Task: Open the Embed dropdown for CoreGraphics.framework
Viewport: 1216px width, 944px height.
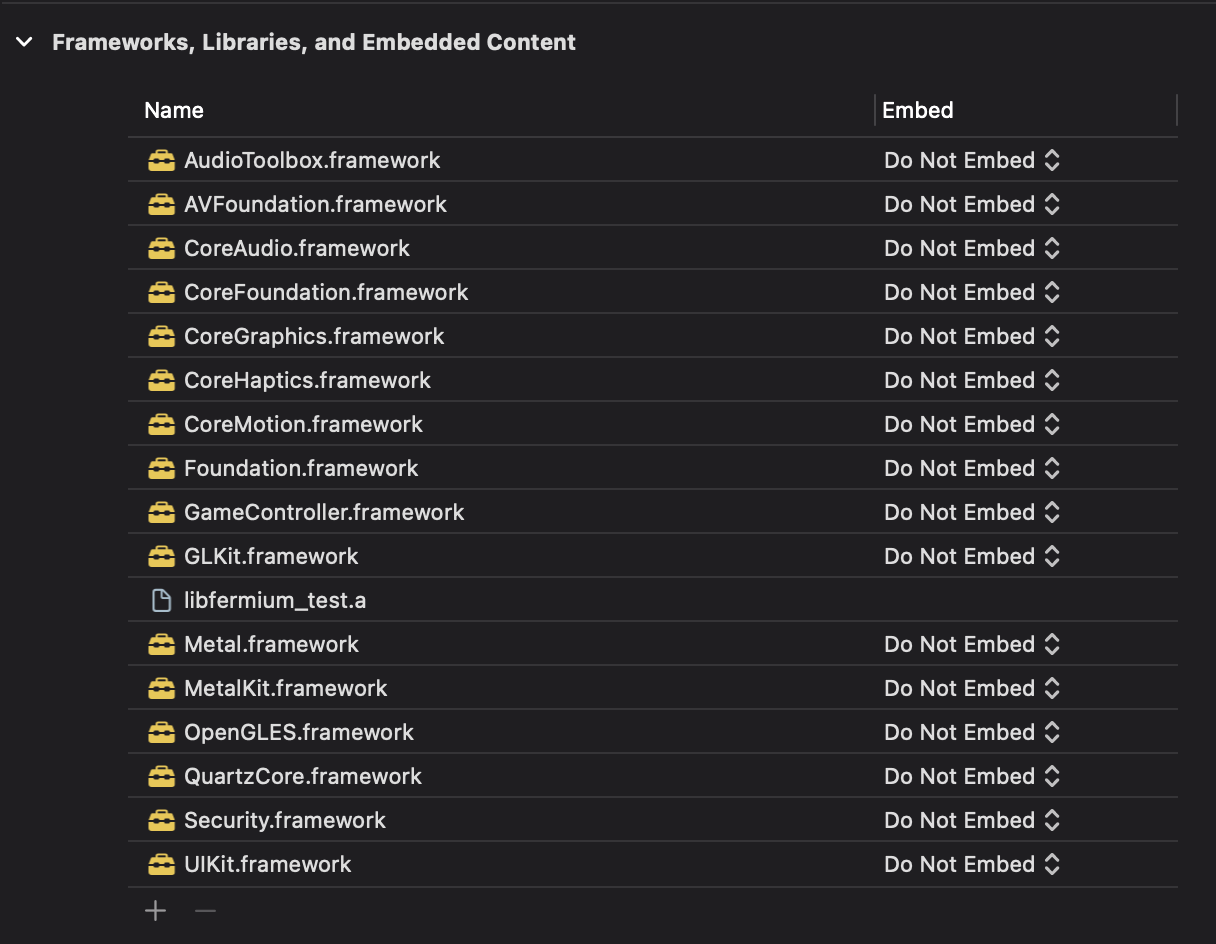Action: [x=1051, y=336]
